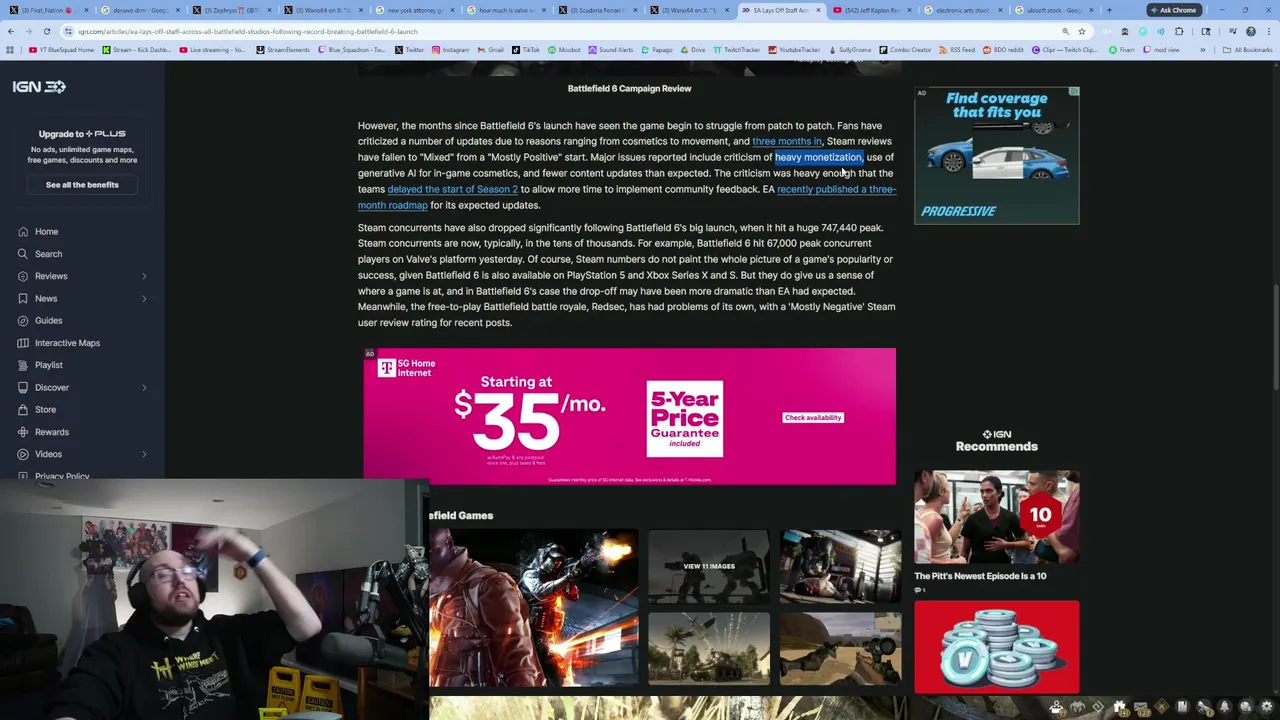Screen dimensions: 1280x720
Task: Click the zoom magnifier icon in the address bar
Action: 1066,31
